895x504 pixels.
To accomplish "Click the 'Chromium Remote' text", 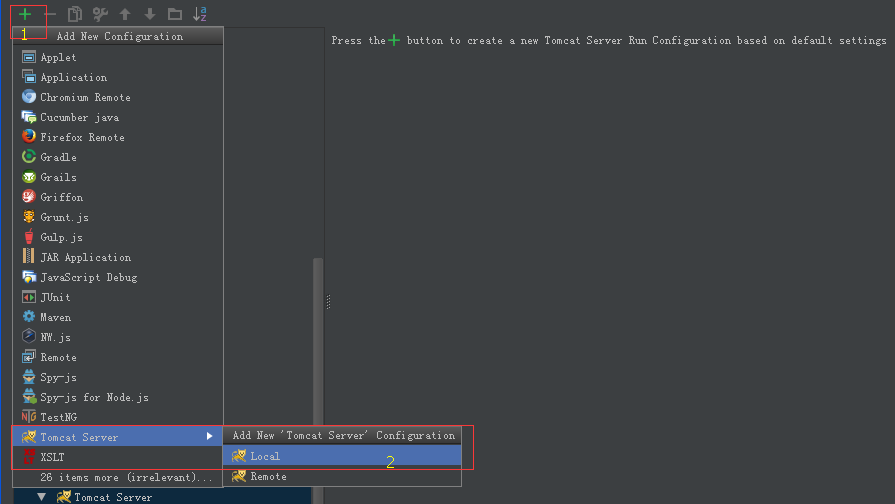I will tap(85, 97).
